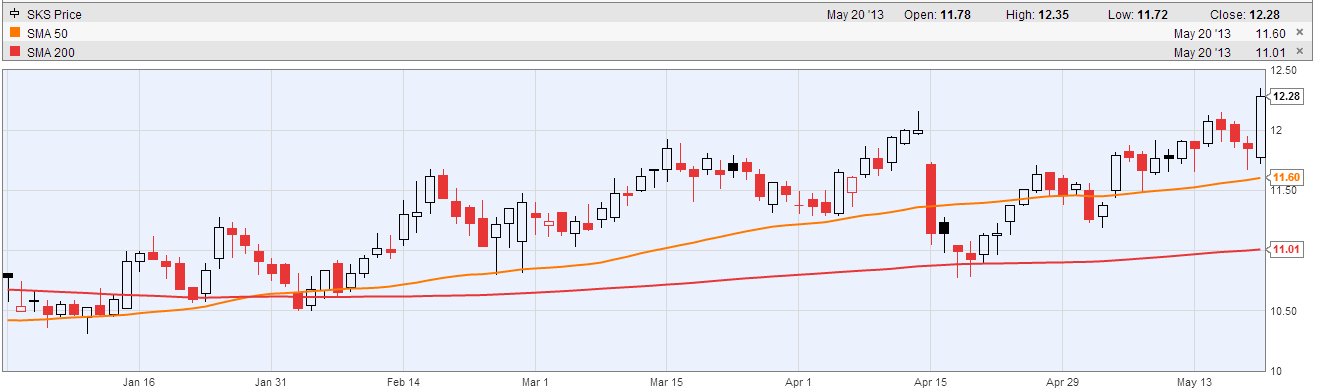The image size is (1318, 392).
Task: Select the SMA 50 legend label
Action: [46, 33]
